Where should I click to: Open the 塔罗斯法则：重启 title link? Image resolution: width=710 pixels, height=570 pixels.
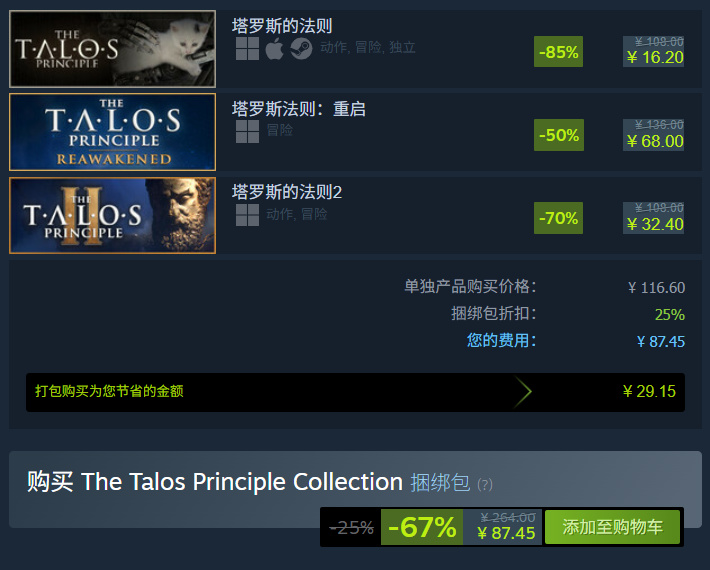pos(299,108)
